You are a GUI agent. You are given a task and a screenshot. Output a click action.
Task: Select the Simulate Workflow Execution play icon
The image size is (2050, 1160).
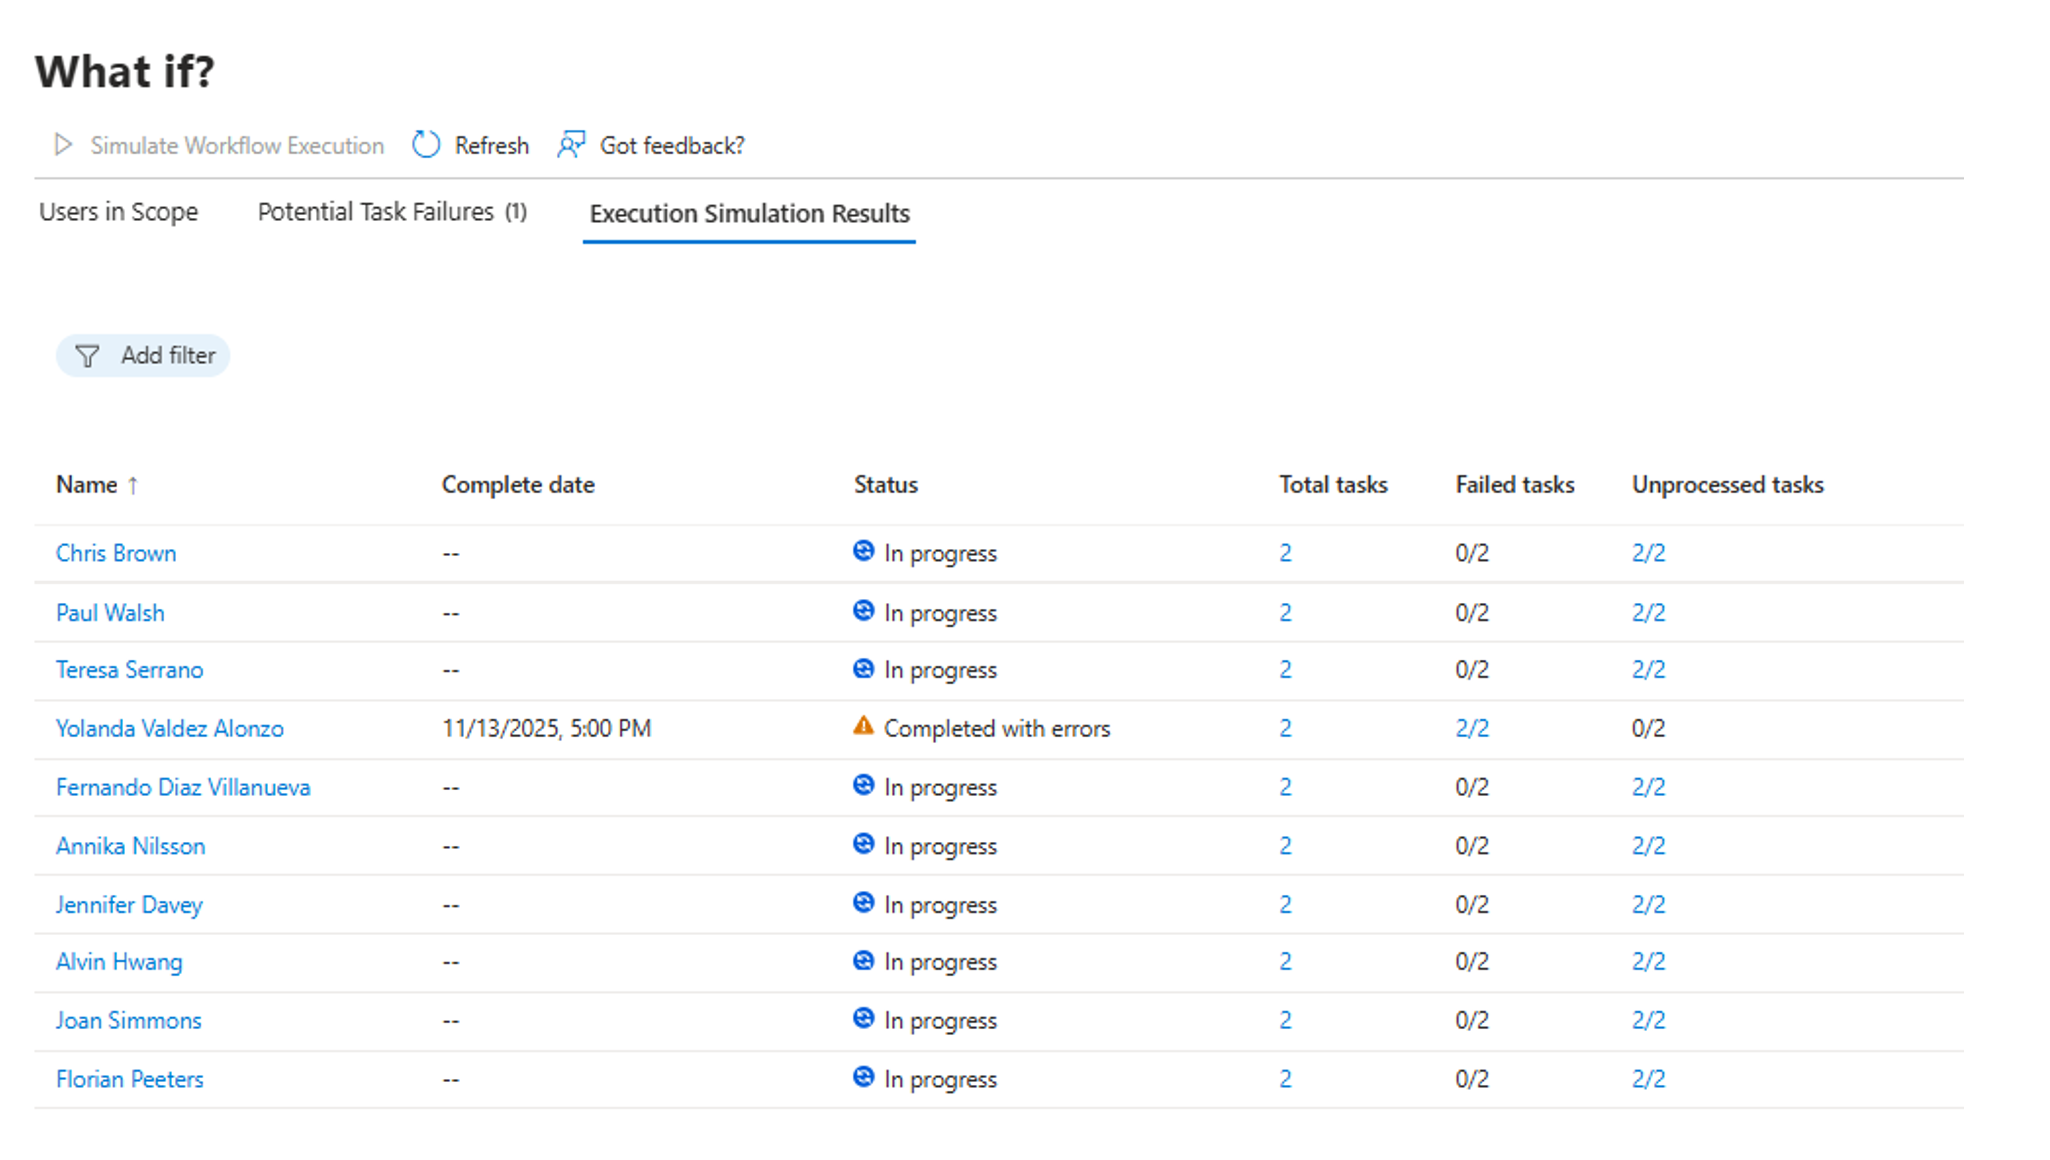tap(63, 144)
